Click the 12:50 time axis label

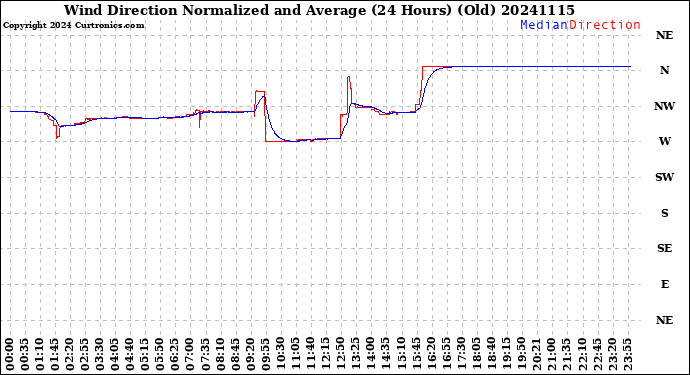340,355
